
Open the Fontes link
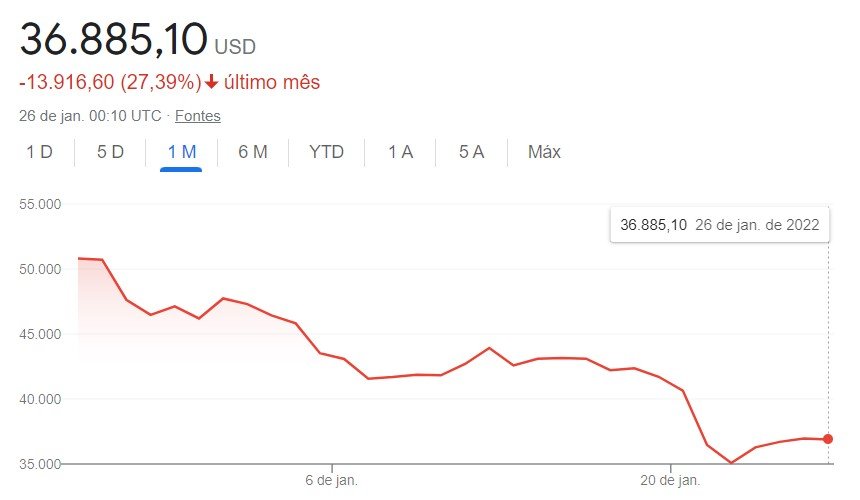click(198, 116)
